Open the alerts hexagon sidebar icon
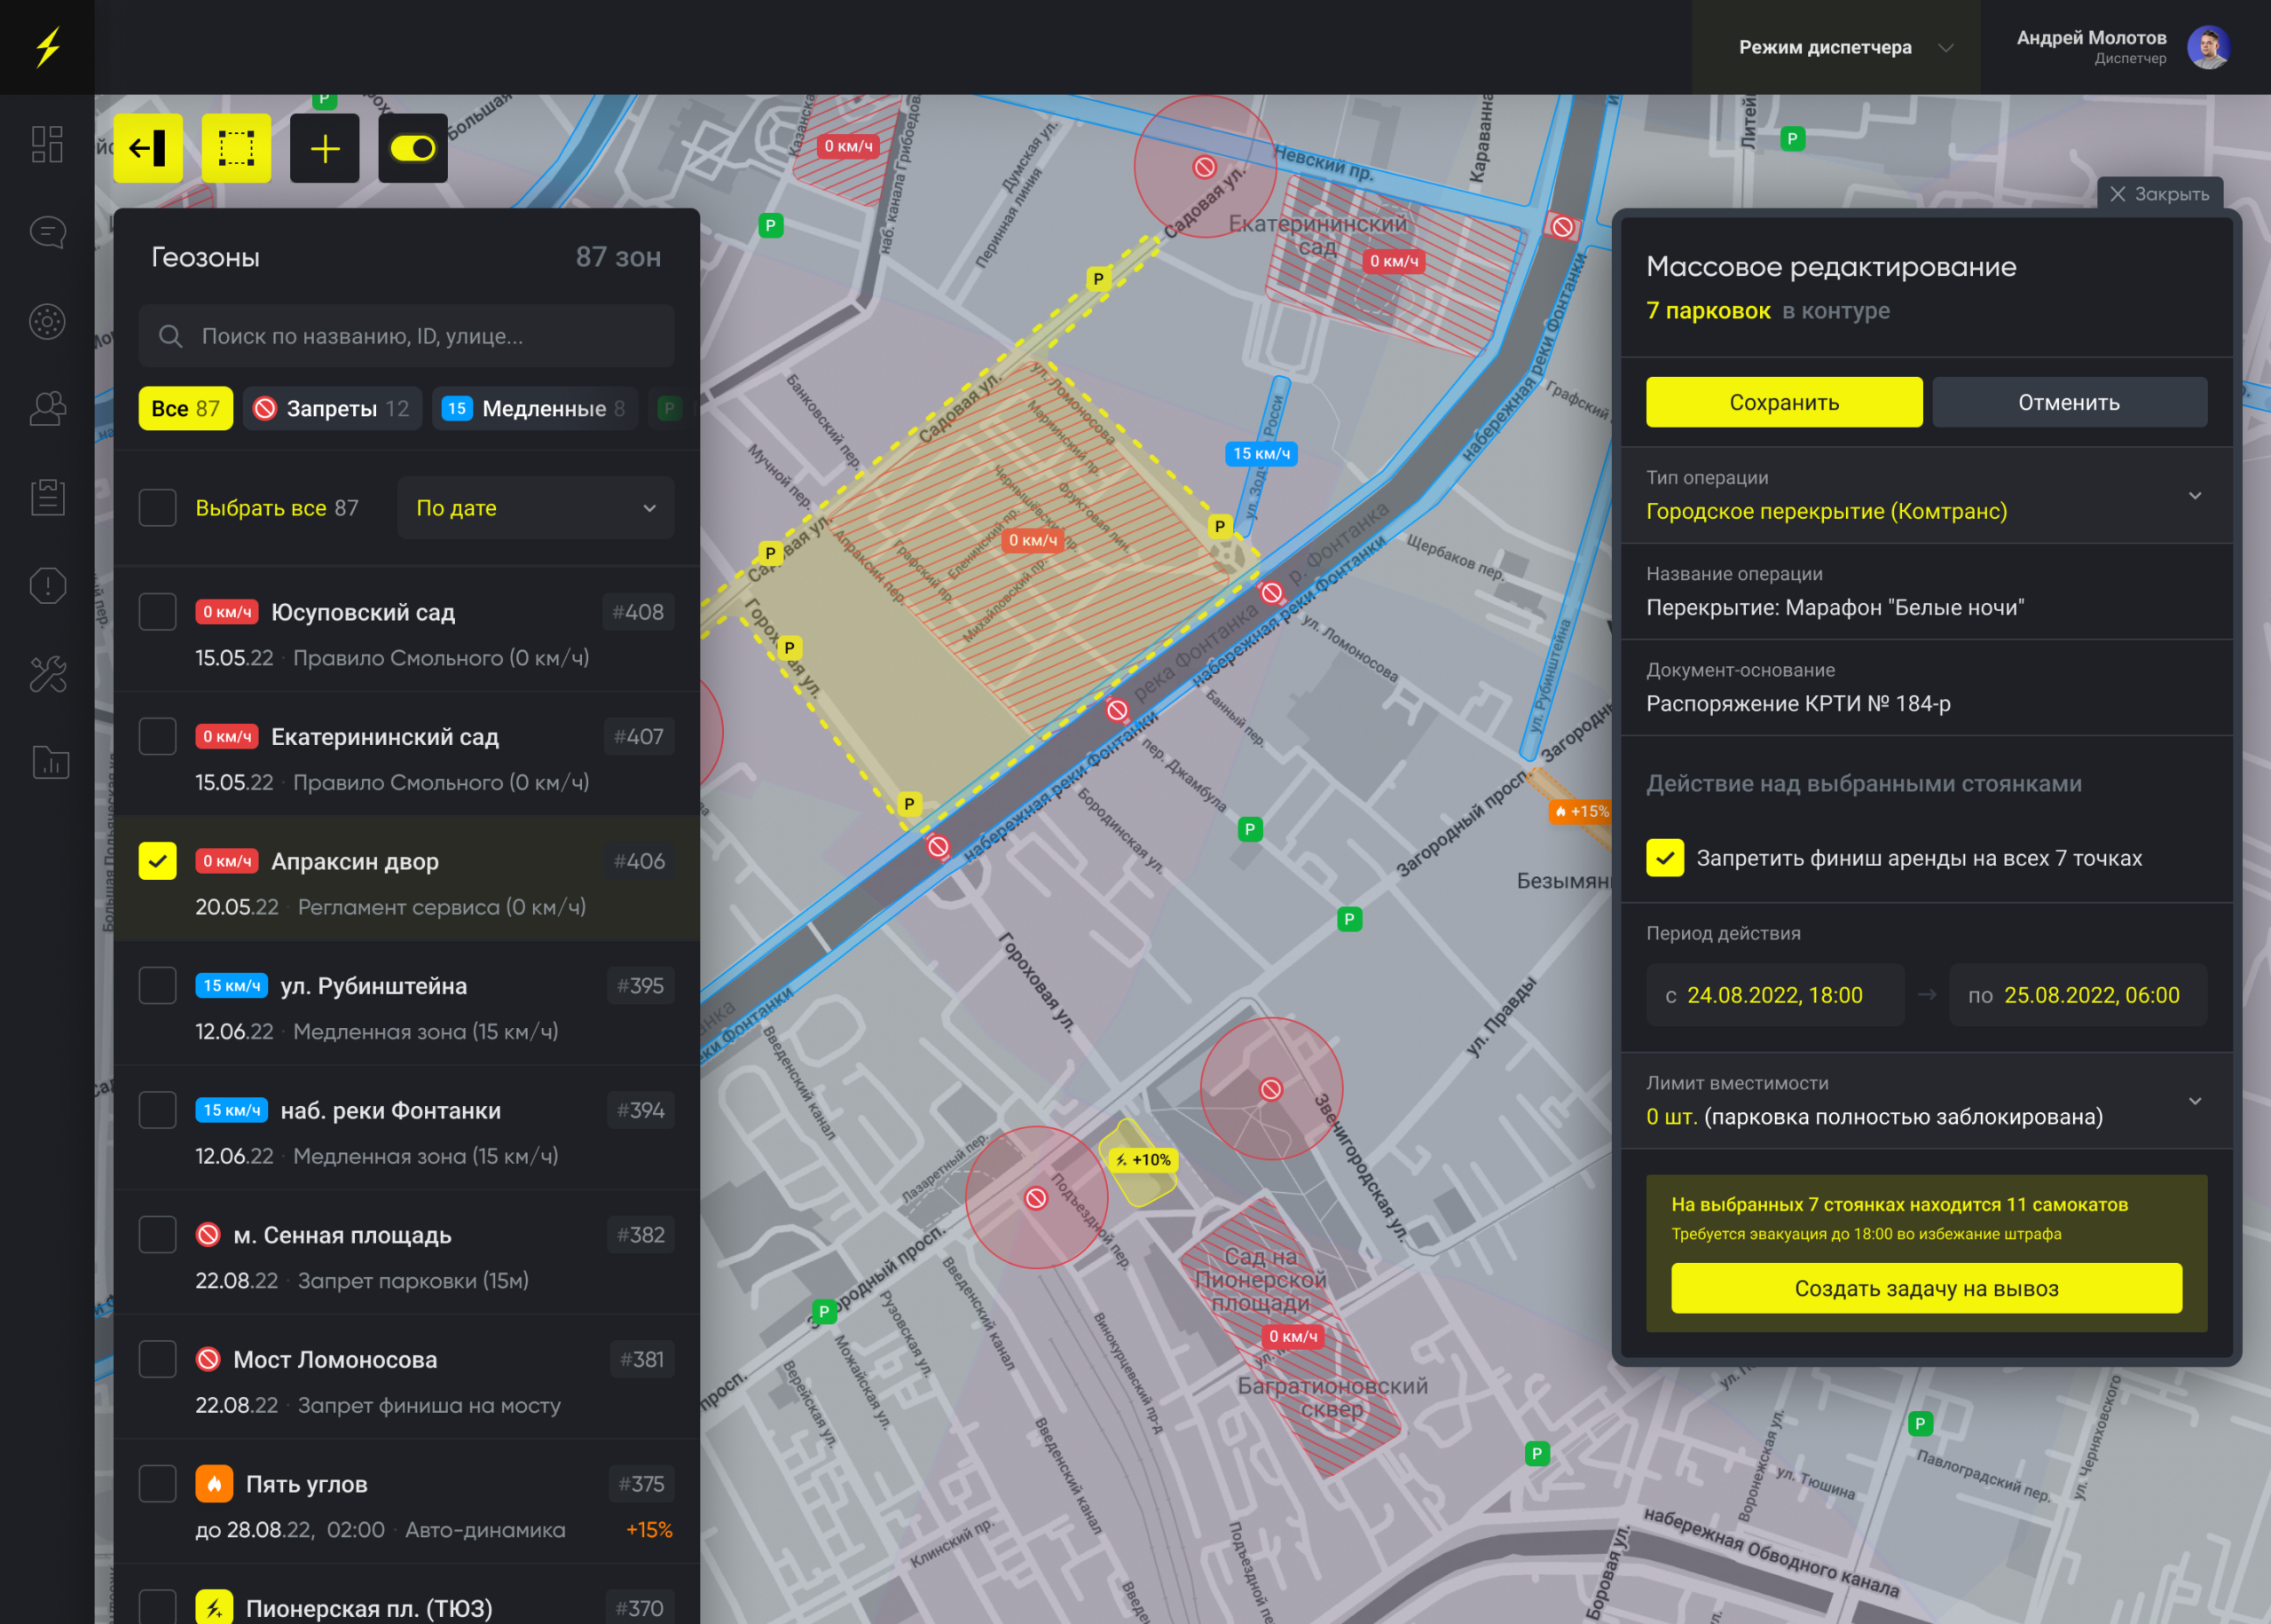The width and height of the screenshot is (2271, 1624). pos(47,585)
